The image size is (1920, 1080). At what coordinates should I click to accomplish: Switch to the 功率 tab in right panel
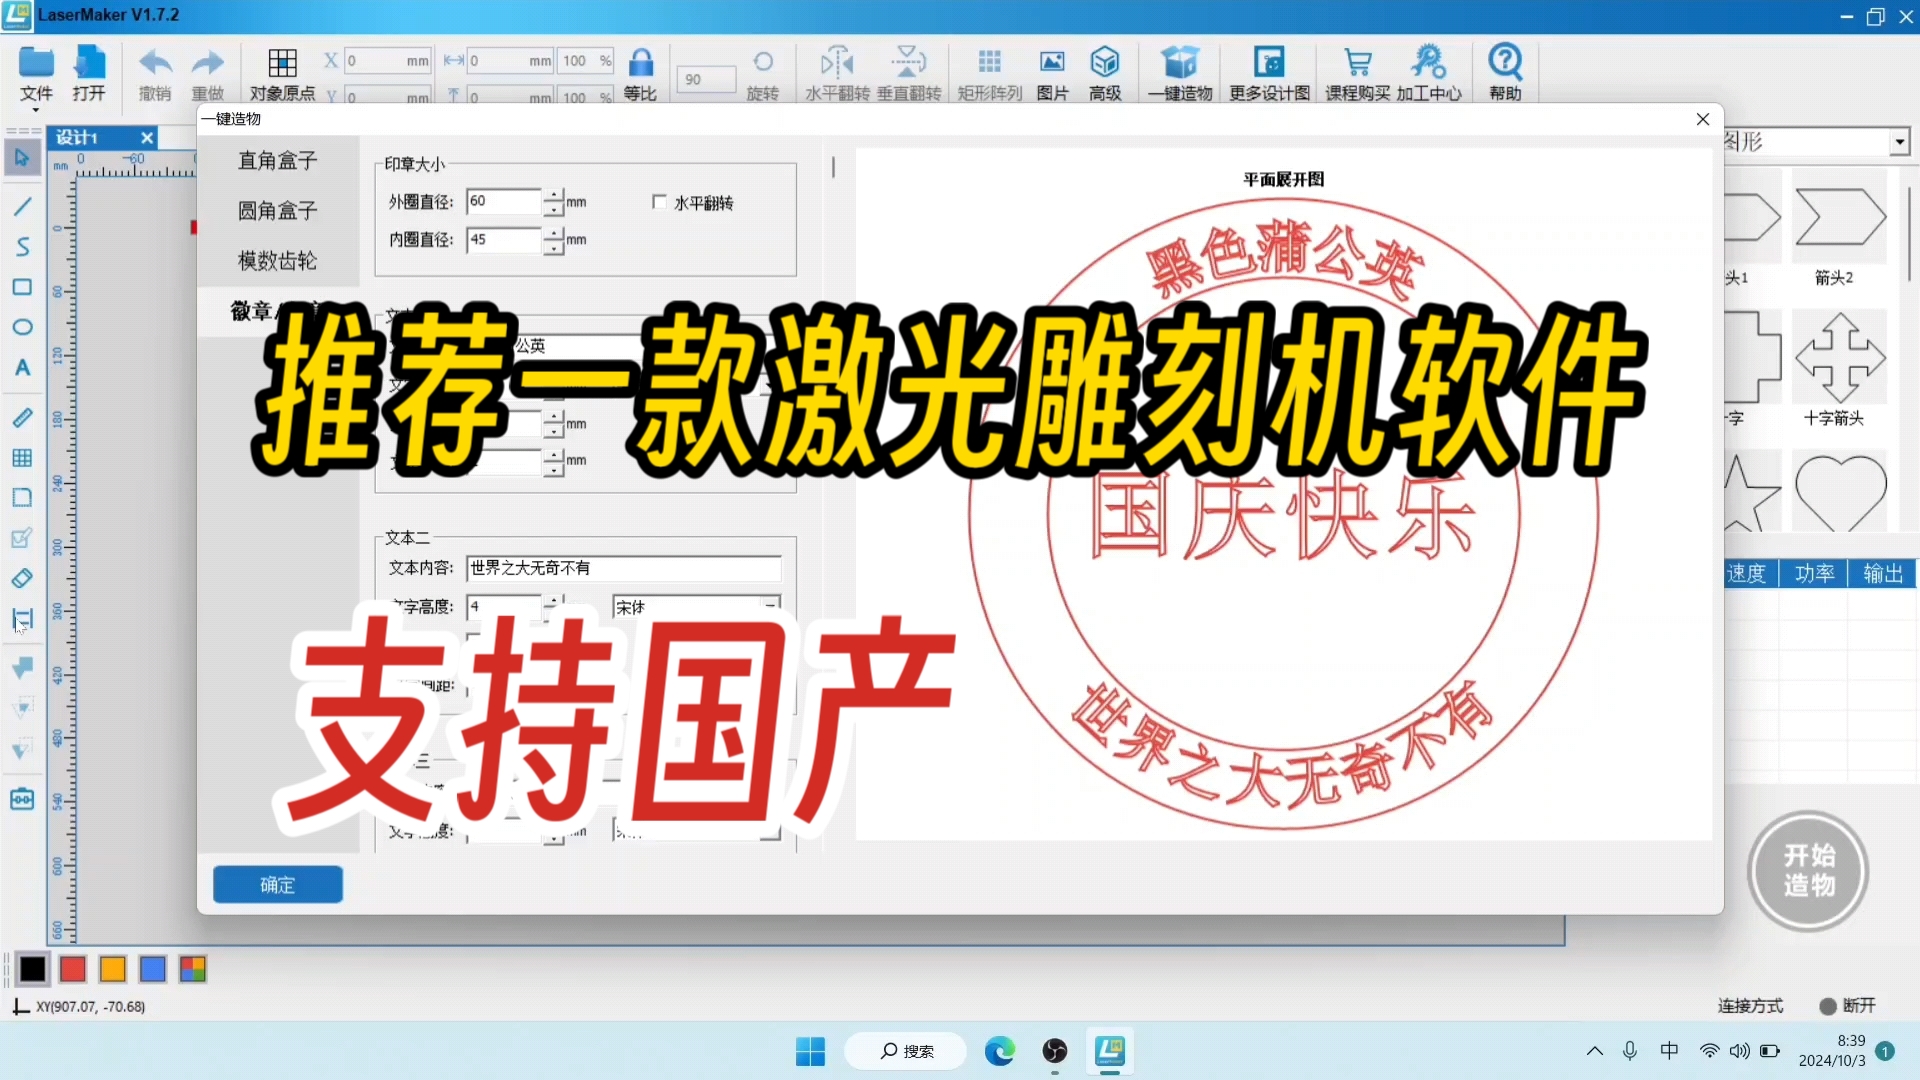click(1813, 573)
